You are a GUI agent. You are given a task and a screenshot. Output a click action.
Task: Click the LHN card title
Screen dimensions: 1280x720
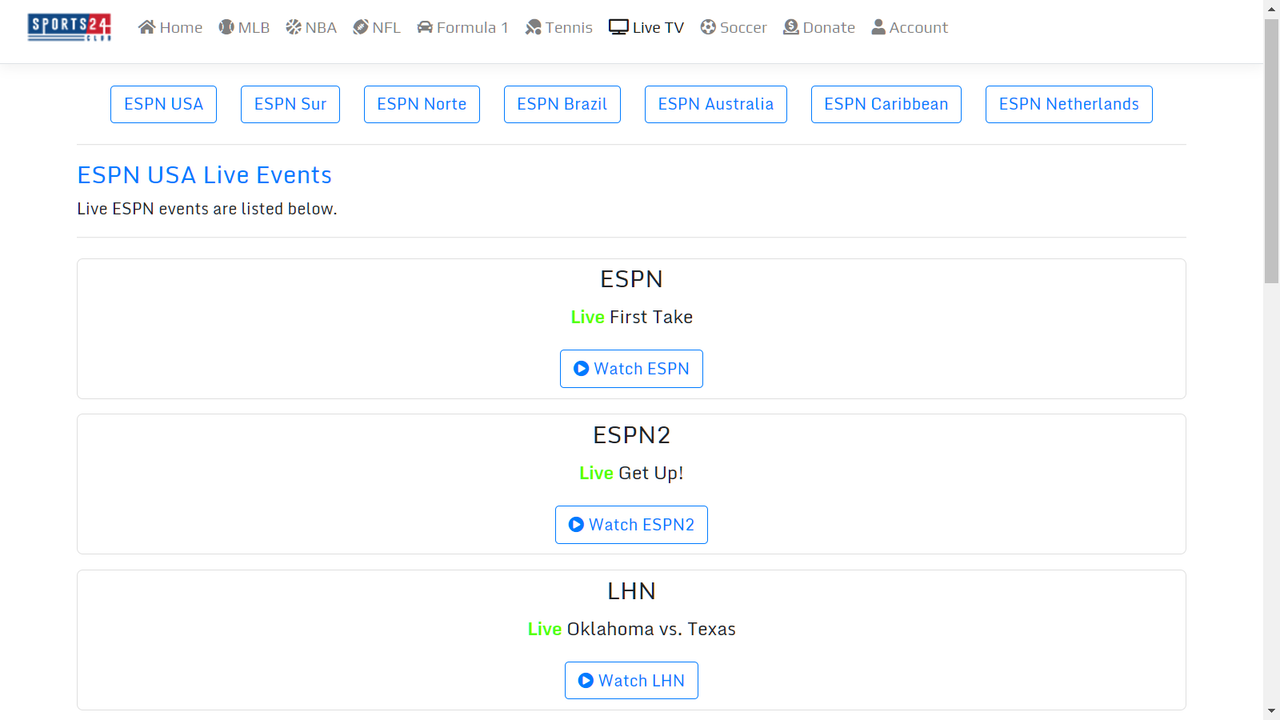pyautogui.click(x=632, y=591)
